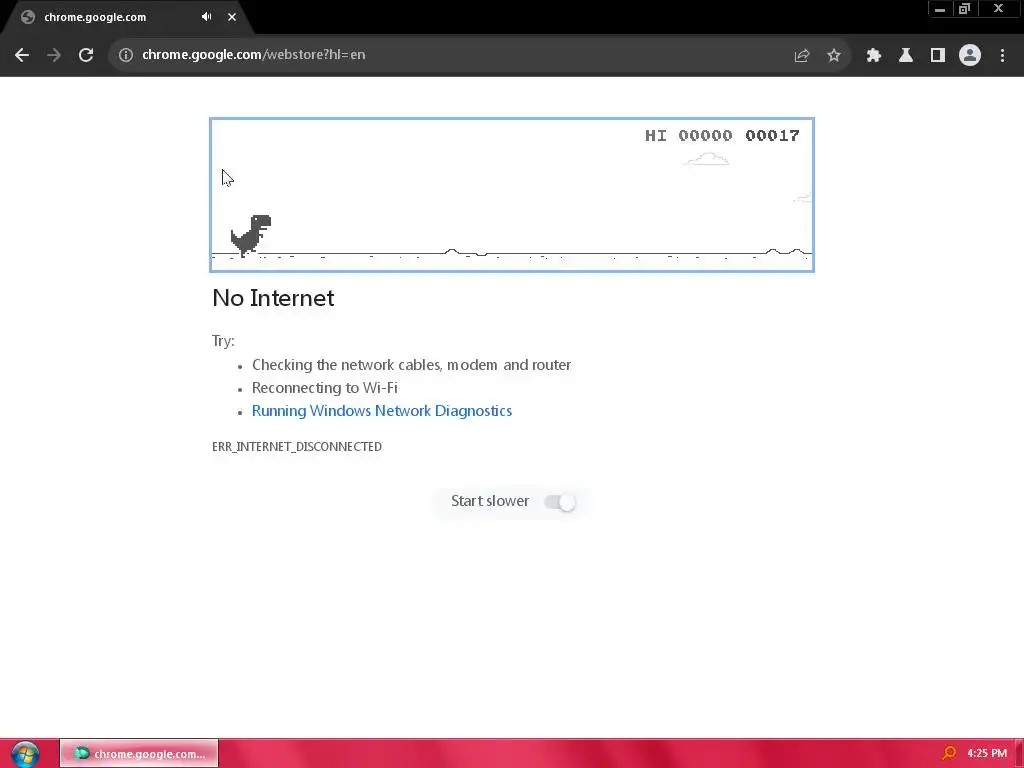Screen dimensions: 1024x768
Task: Click the forward navigation arrow
Action: (x=54, y=55)
